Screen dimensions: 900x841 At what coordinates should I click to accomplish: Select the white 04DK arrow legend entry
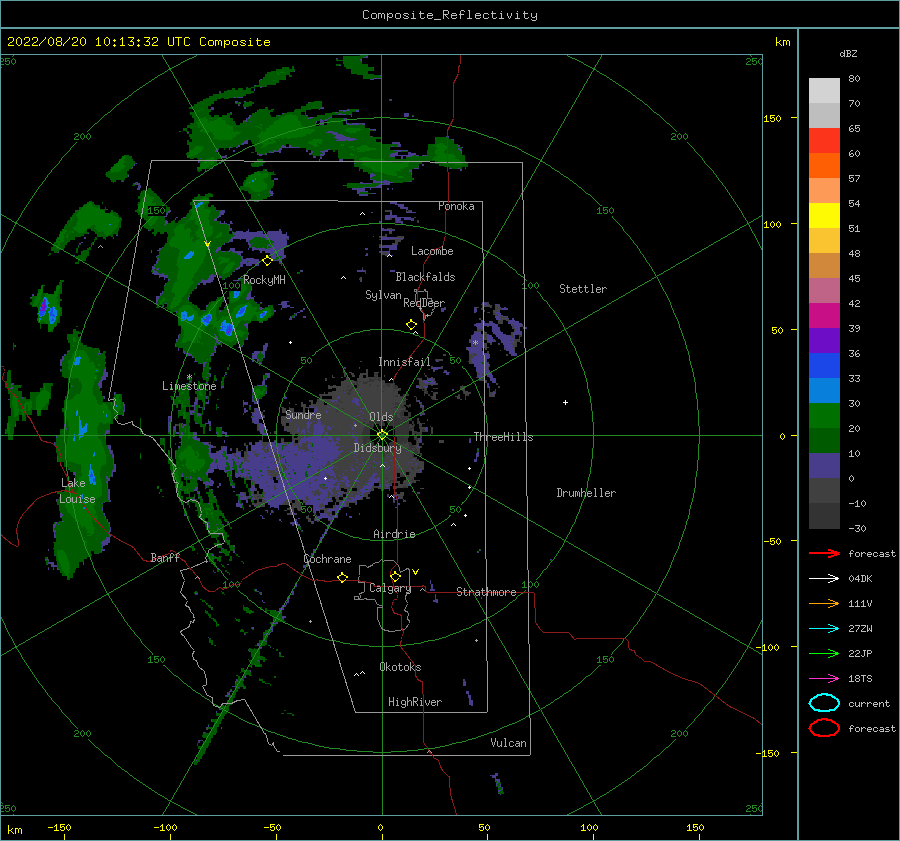click(x=824, y=579)
